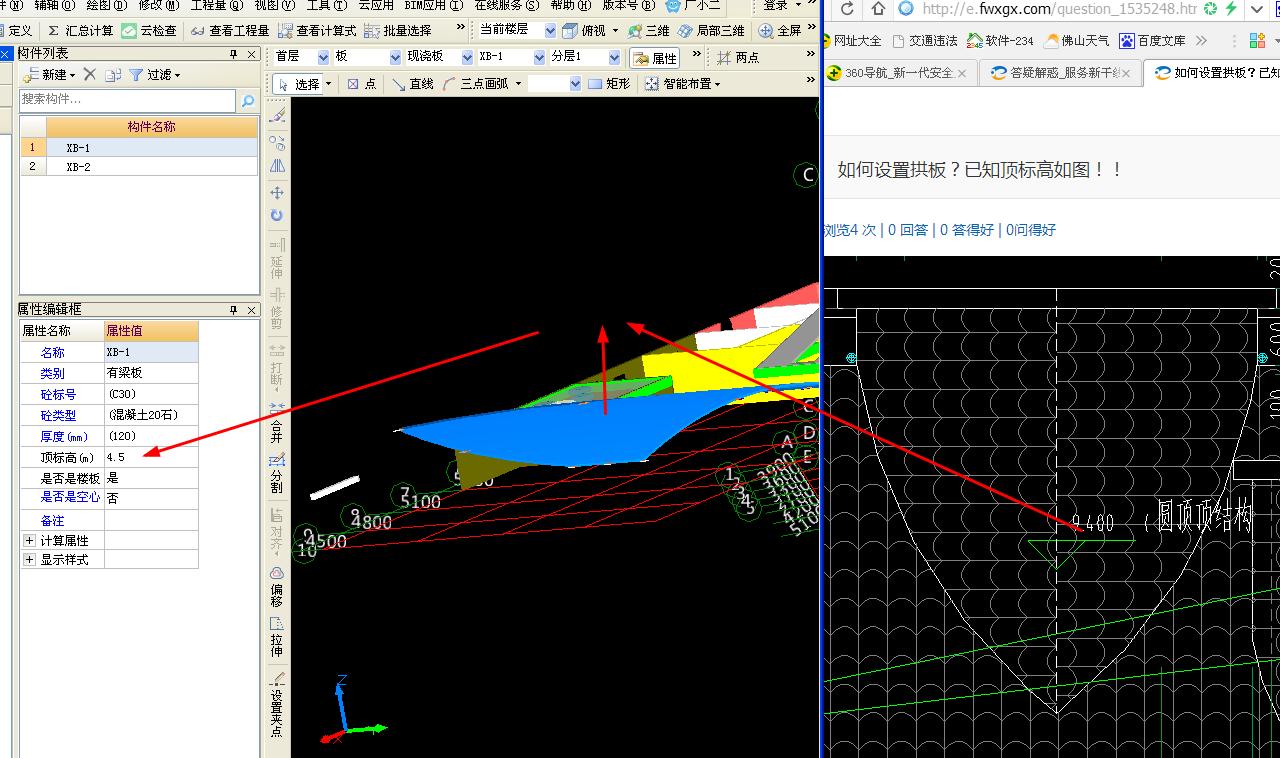Open 工程量(Q) menu
1280x758 pixels.
click(x=217, y=5)
